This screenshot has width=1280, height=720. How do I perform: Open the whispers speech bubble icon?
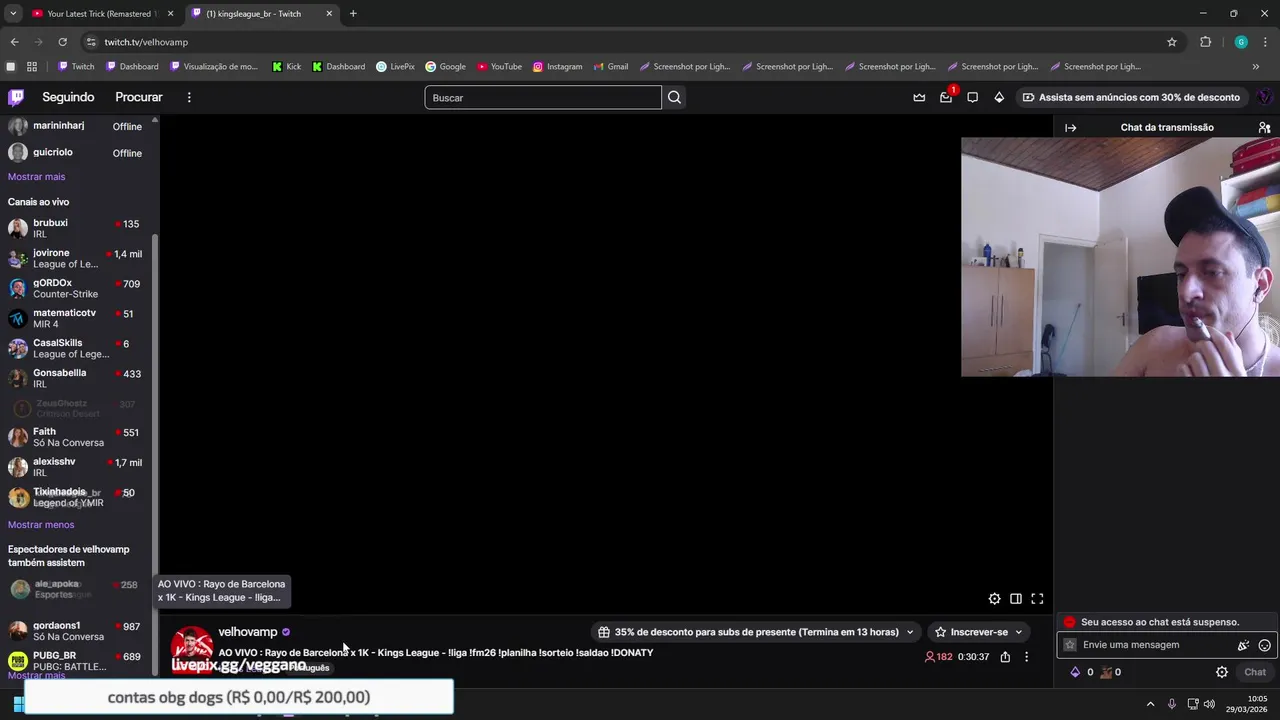point(972,97)
